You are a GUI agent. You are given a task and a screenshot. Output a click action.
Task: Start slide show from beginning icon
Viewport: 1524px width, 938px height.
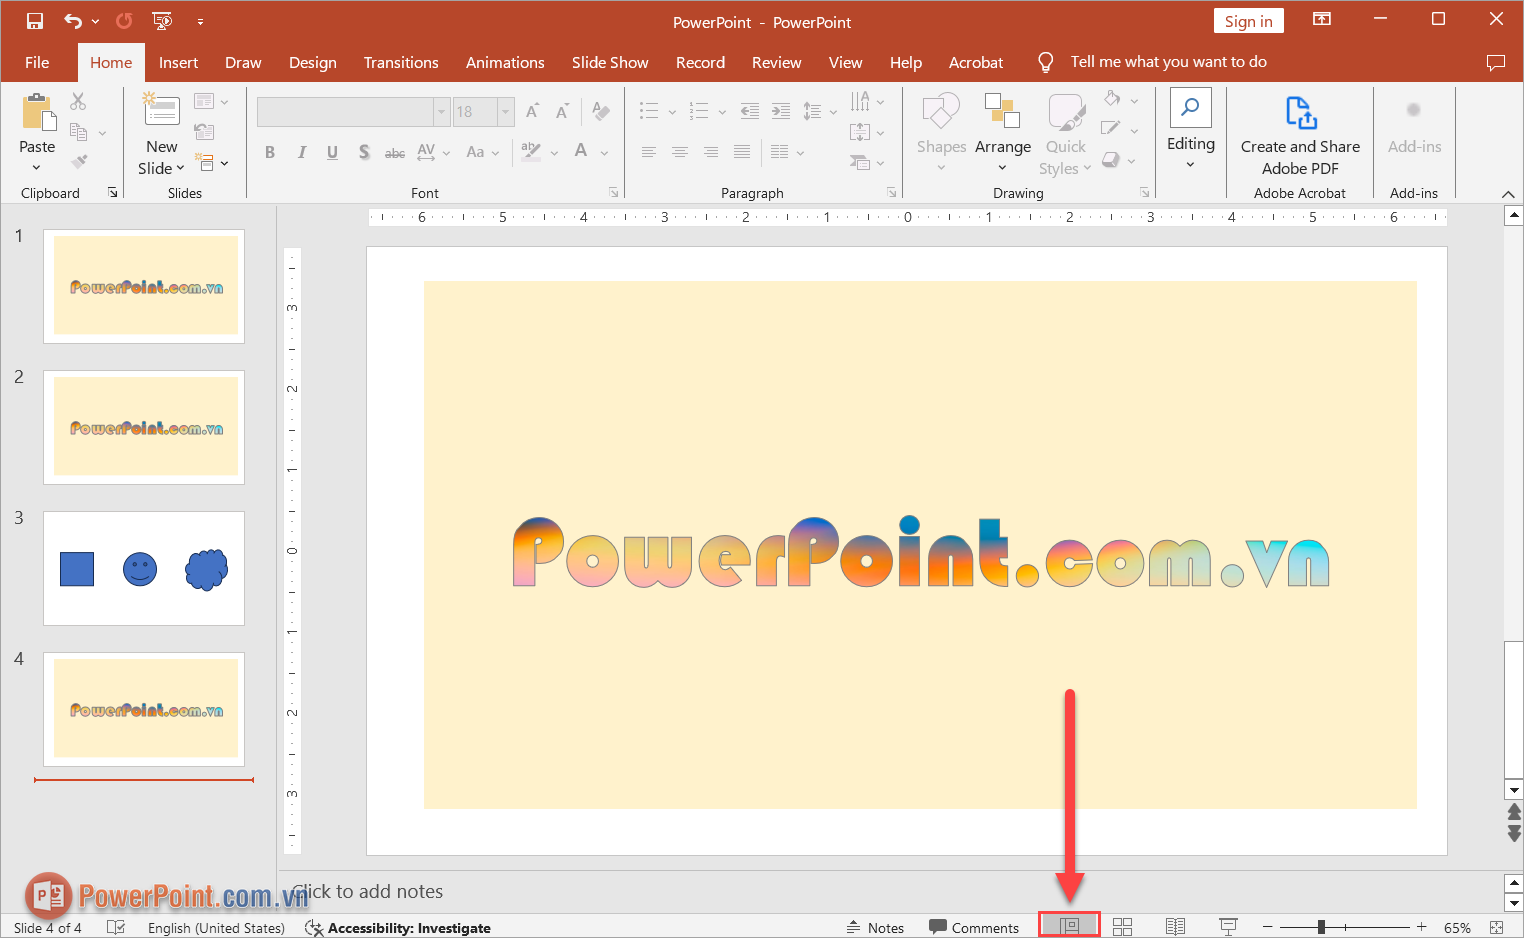coord(162,21)
